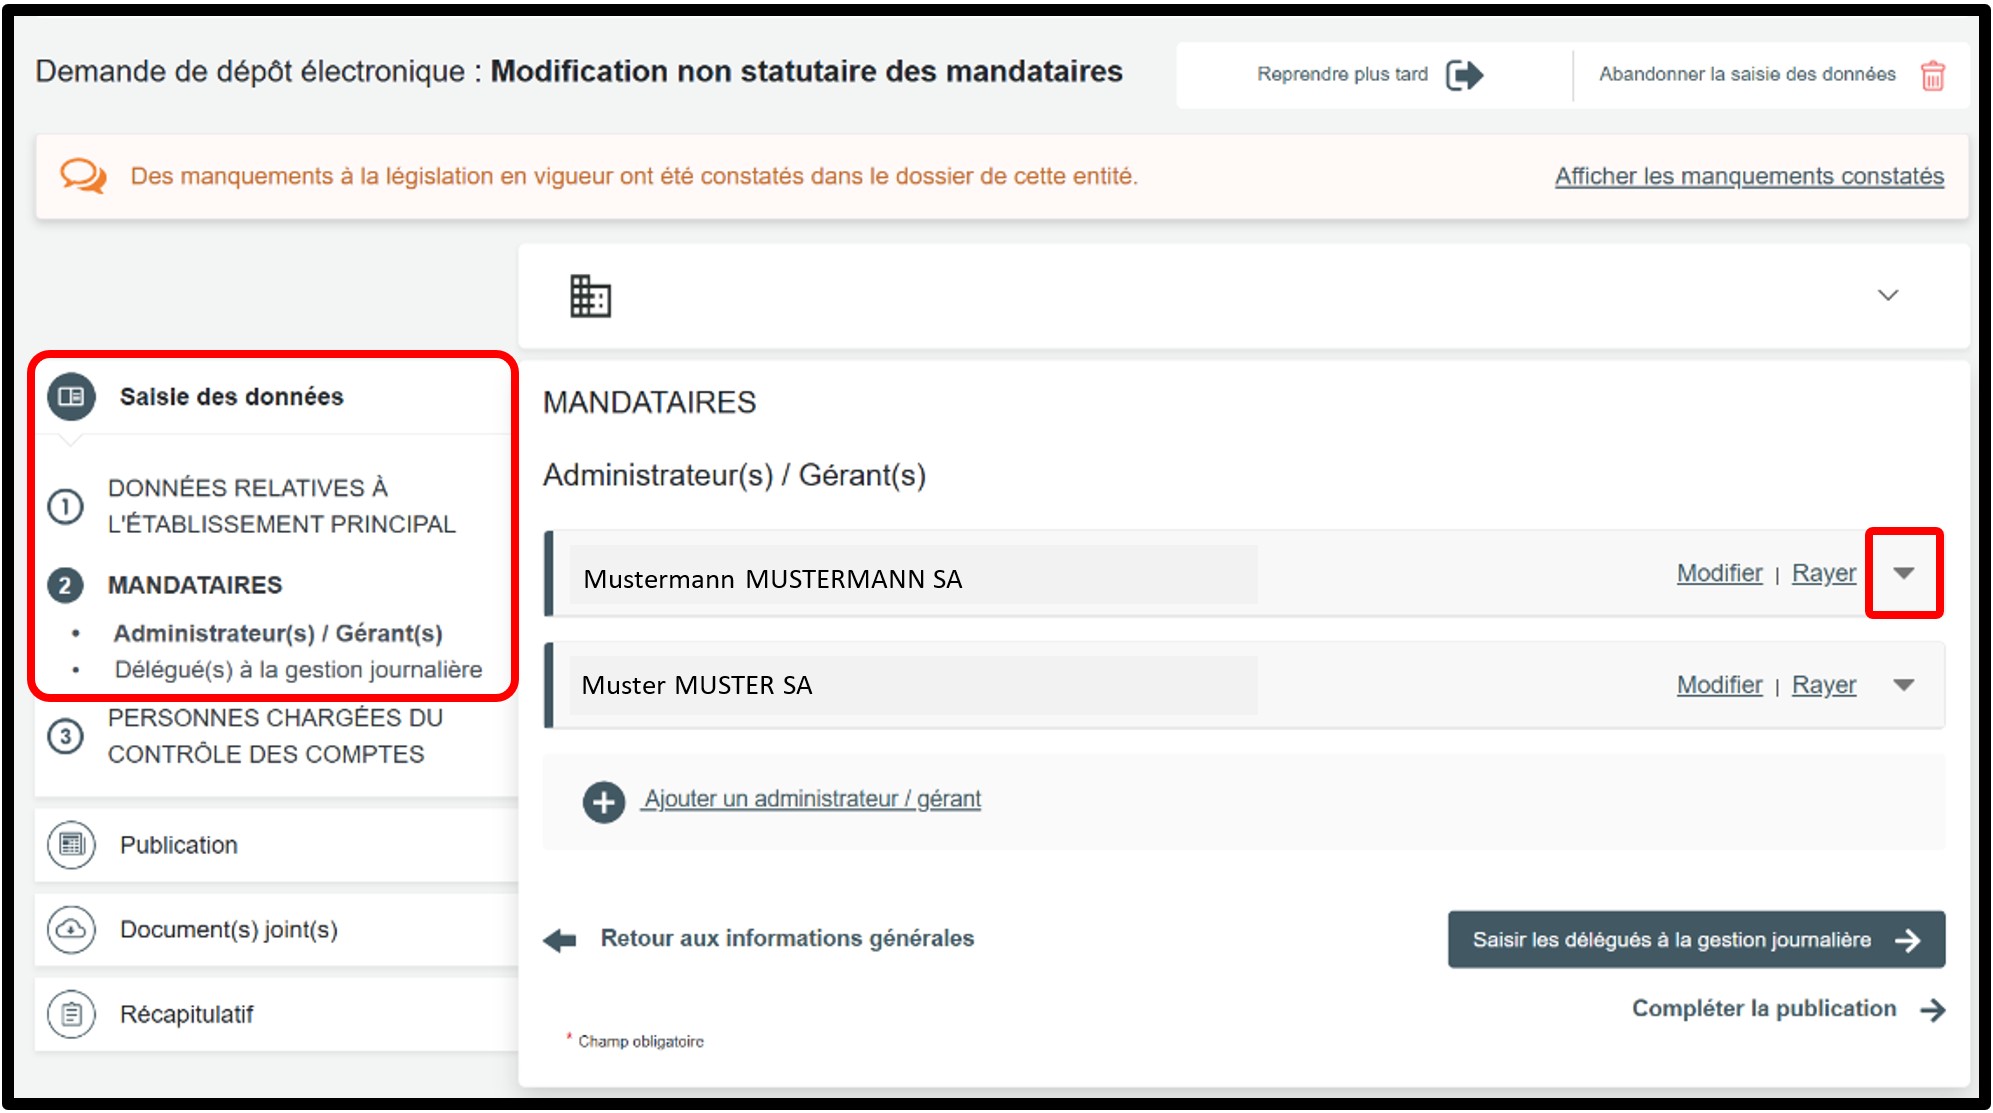Image resolution: width=1993 pixels, height=1113 pixels.
Task: Open step 1 Données relatives à l'établissement principal
Action: point(280,506)
